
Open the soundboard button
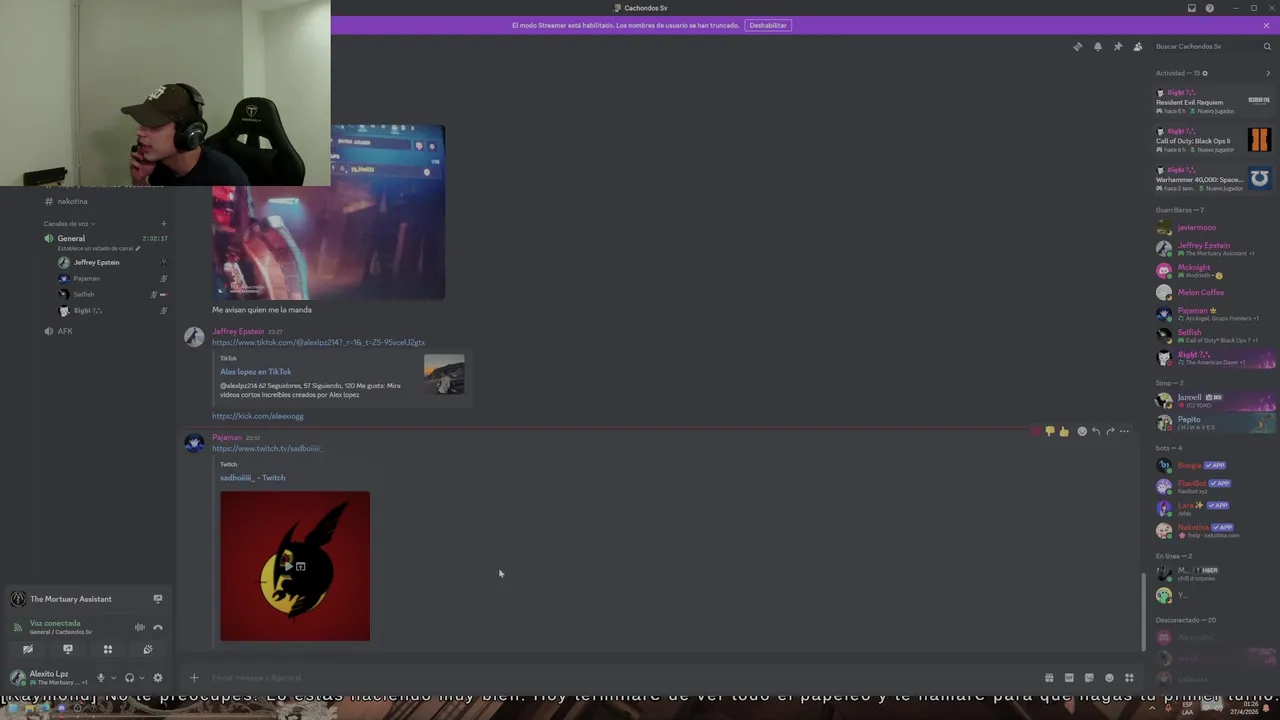click(148, 649)
